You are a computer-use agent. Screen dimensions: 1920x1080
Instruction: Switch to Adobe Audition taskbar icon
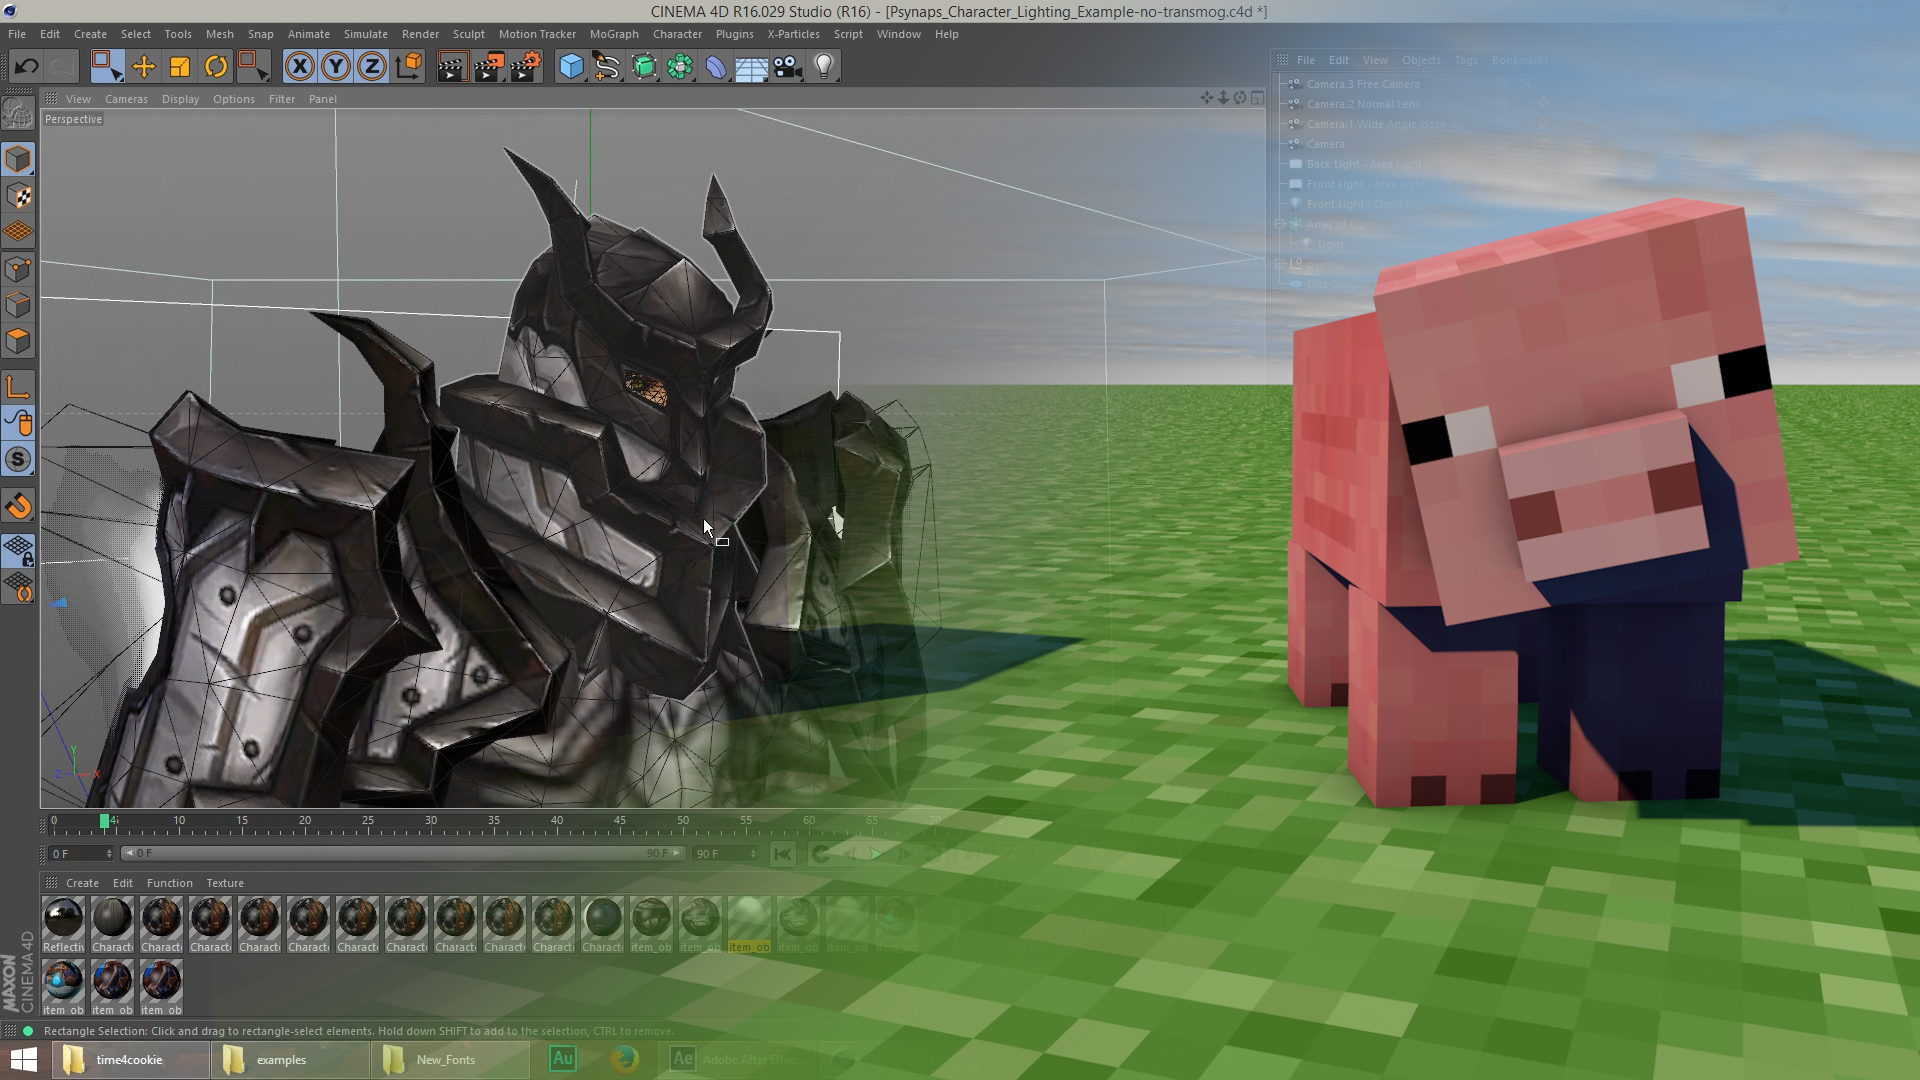[x=563, y=1059]
